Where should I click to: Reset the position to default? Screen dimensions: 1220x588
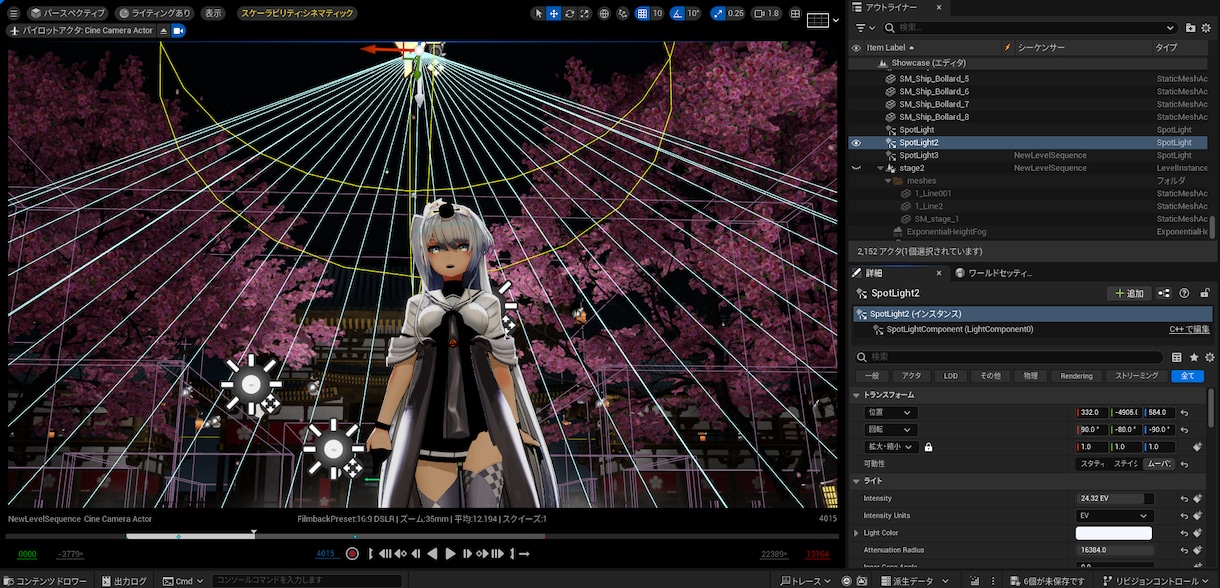1185,413
